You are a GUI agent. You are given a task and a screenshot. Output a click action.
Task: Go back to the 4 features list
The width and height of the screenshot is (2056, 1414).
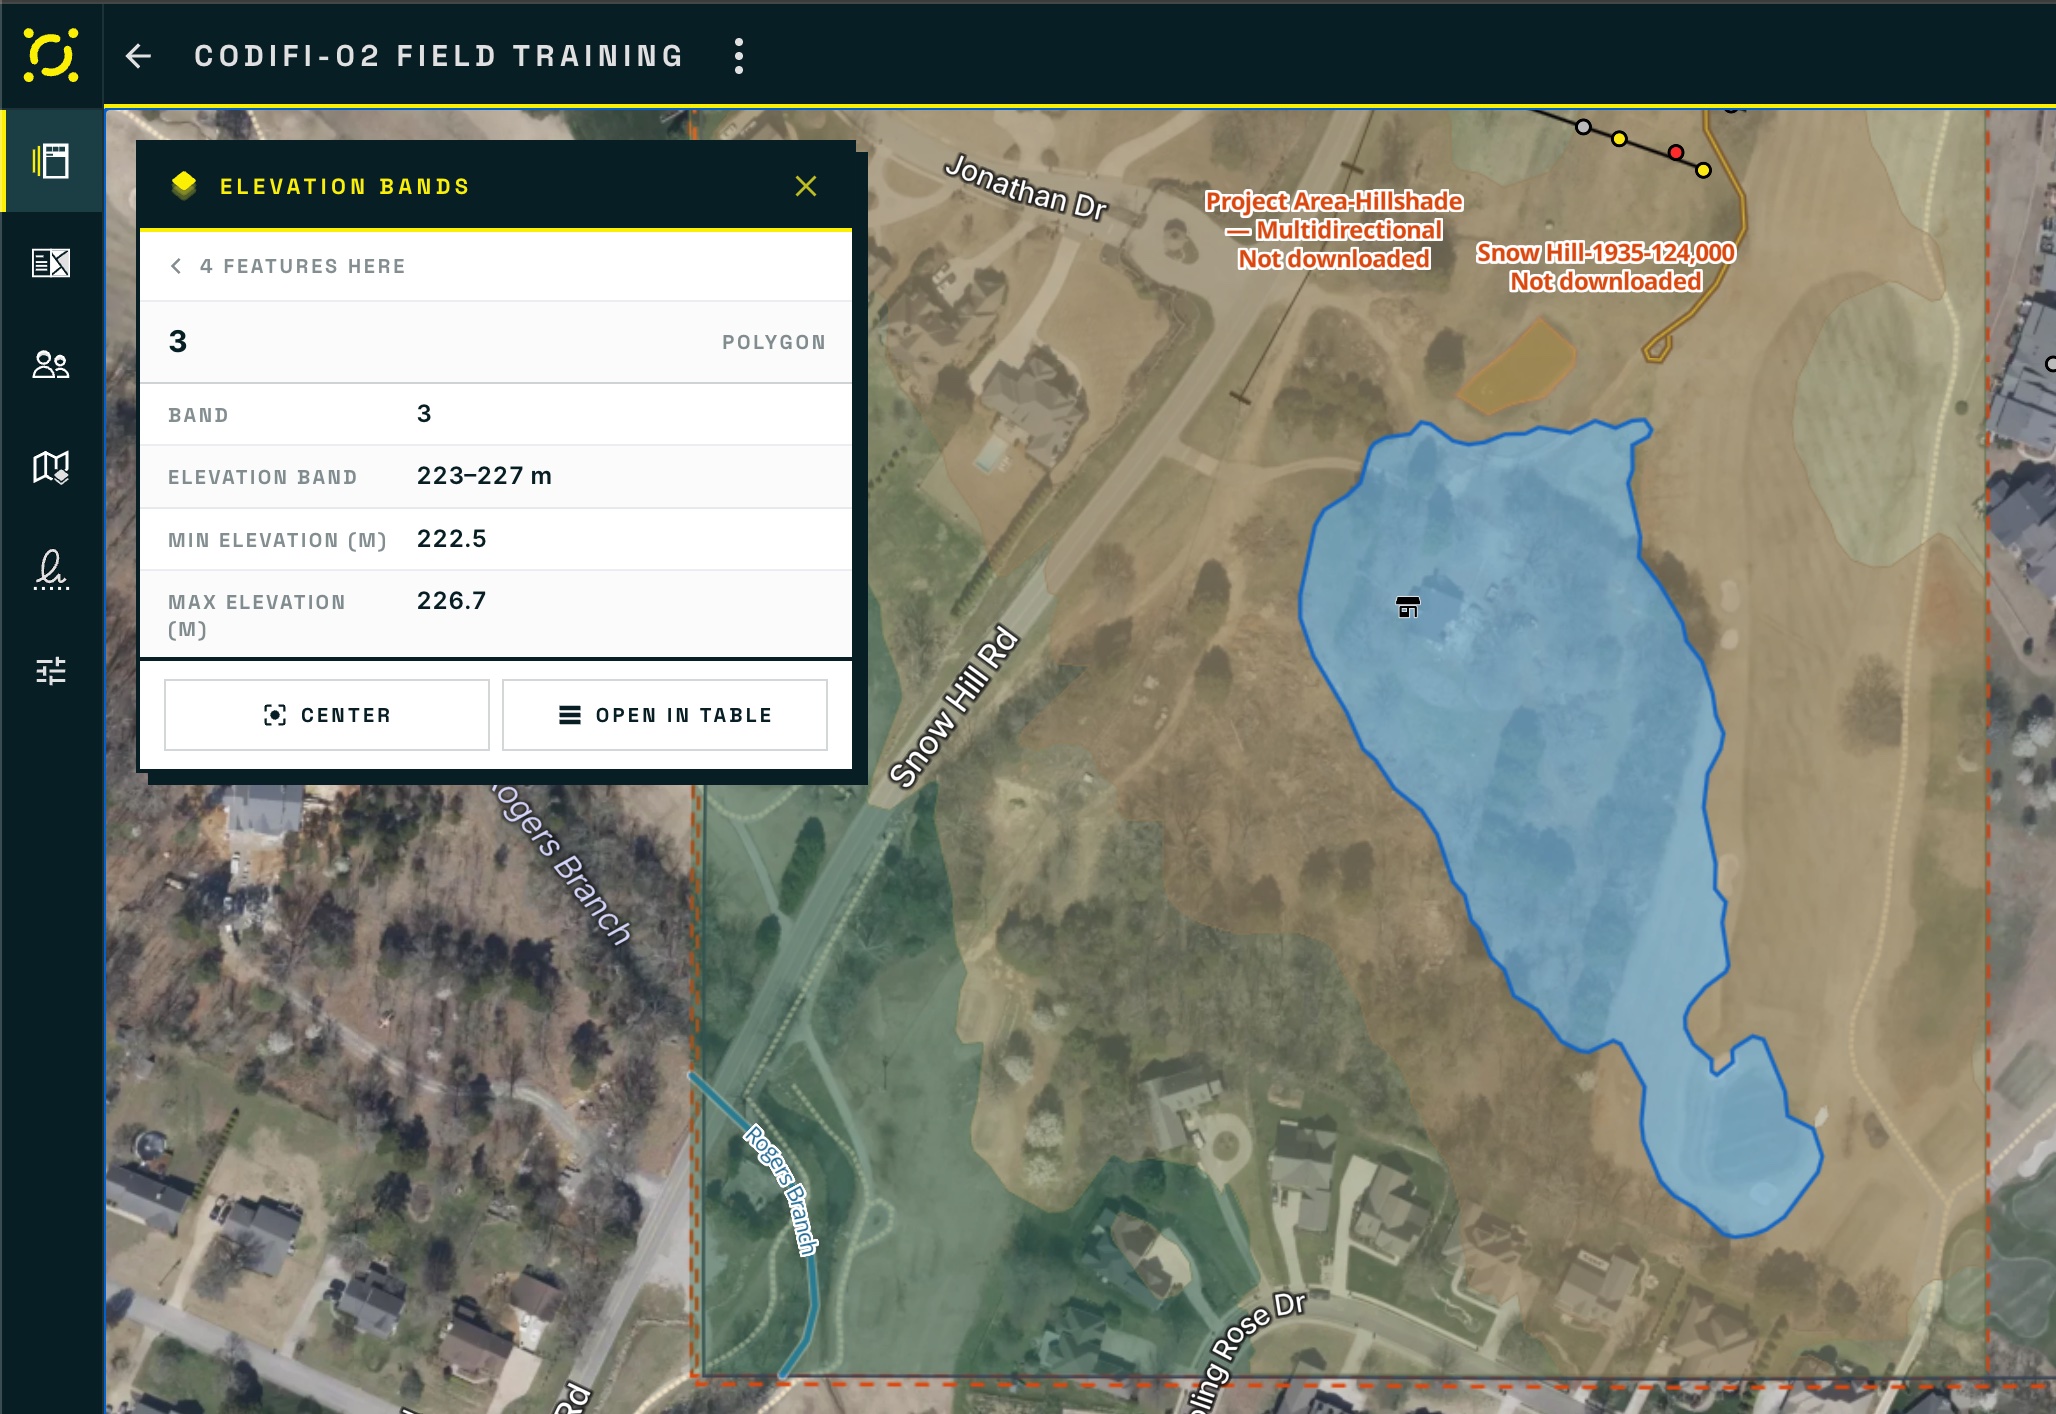(287, 266)
